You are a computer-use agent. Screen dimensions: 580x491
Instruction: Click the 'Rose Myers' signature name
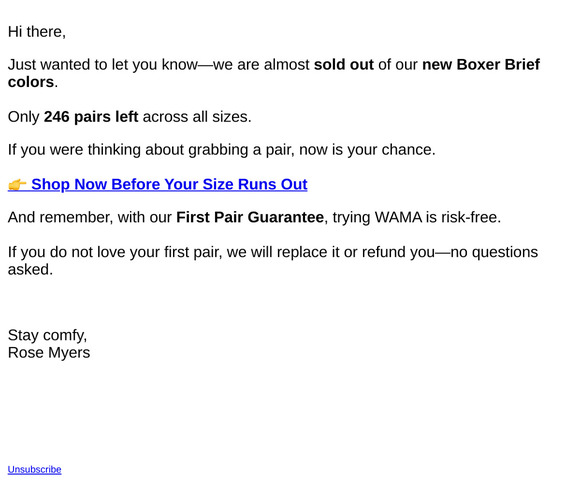[49, 353]
